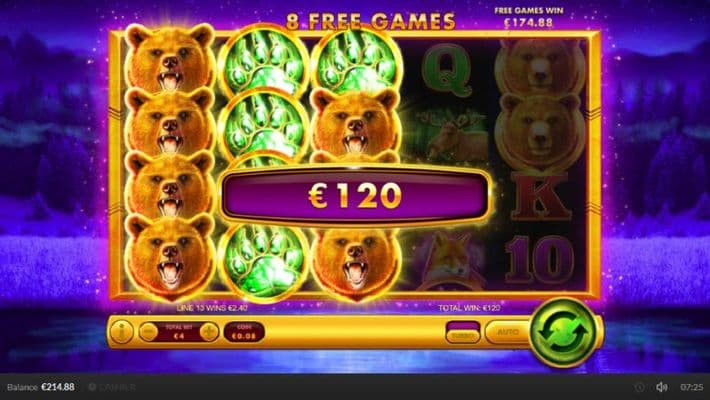
Task: Click the €120 win banner
Action: pyautogui.click(x=356, y=196)
